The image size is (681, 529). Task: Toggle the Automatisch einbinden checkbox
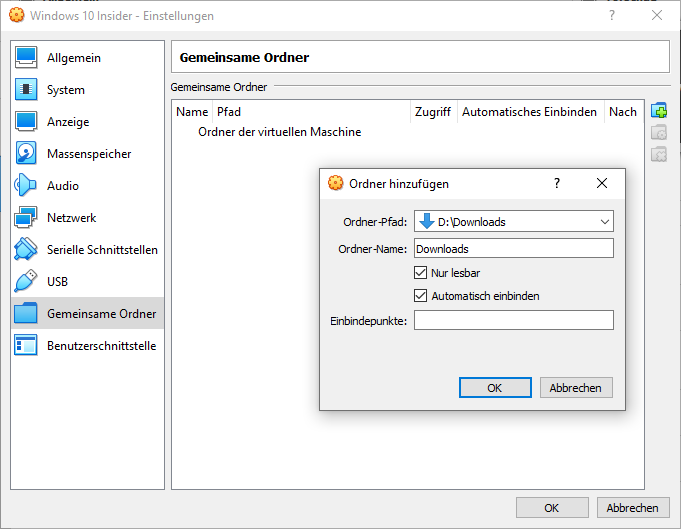click(x=421, y=296)
